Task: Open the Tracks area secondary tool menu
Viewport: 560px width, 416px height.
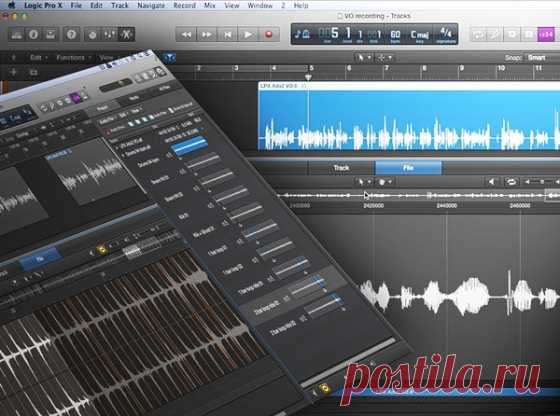Action: point(385,57)
